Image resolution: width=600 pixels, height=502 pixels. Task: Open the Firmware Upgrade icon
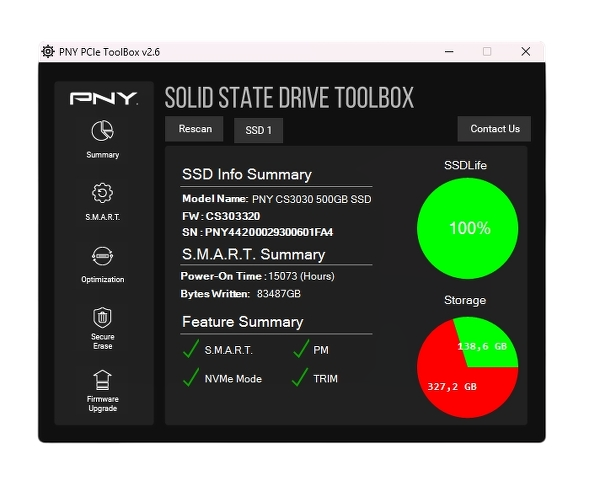(102, 380)
